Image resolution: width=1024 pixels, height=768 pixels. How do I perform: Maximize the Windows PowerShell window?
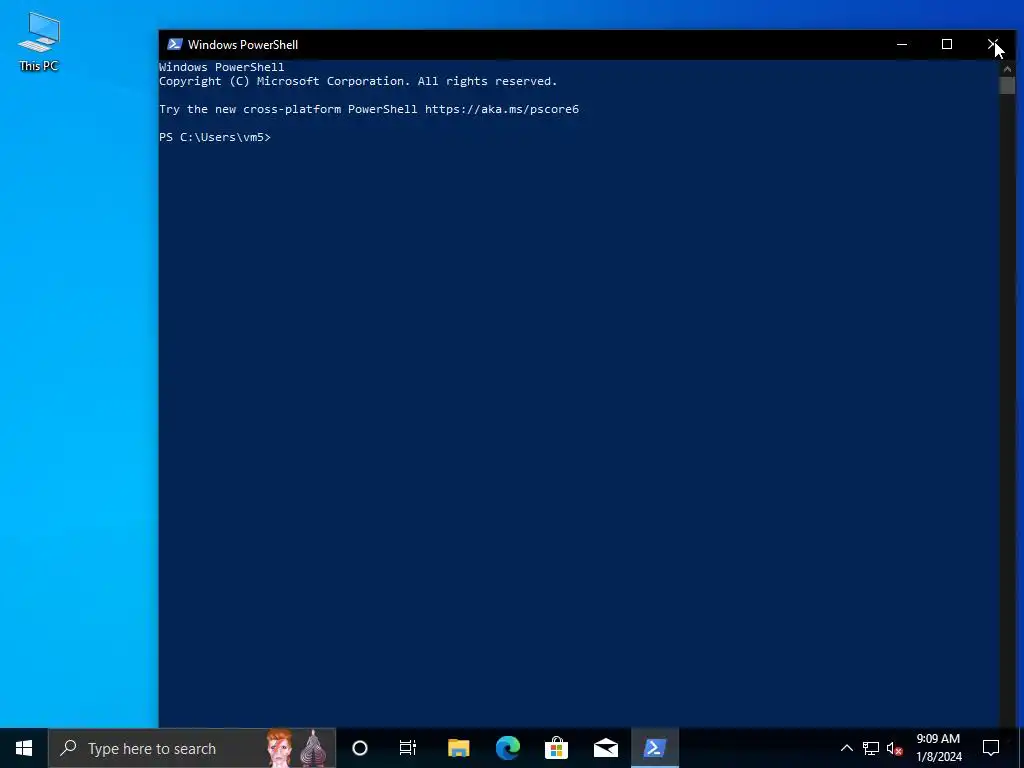click(x=946, y=44)
